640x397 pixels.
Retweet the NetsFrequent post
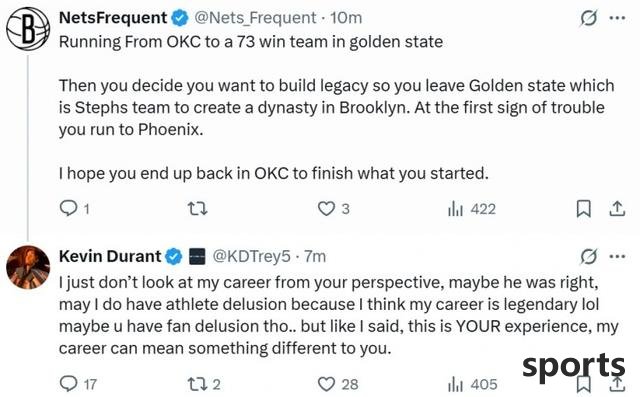[198, 209]
